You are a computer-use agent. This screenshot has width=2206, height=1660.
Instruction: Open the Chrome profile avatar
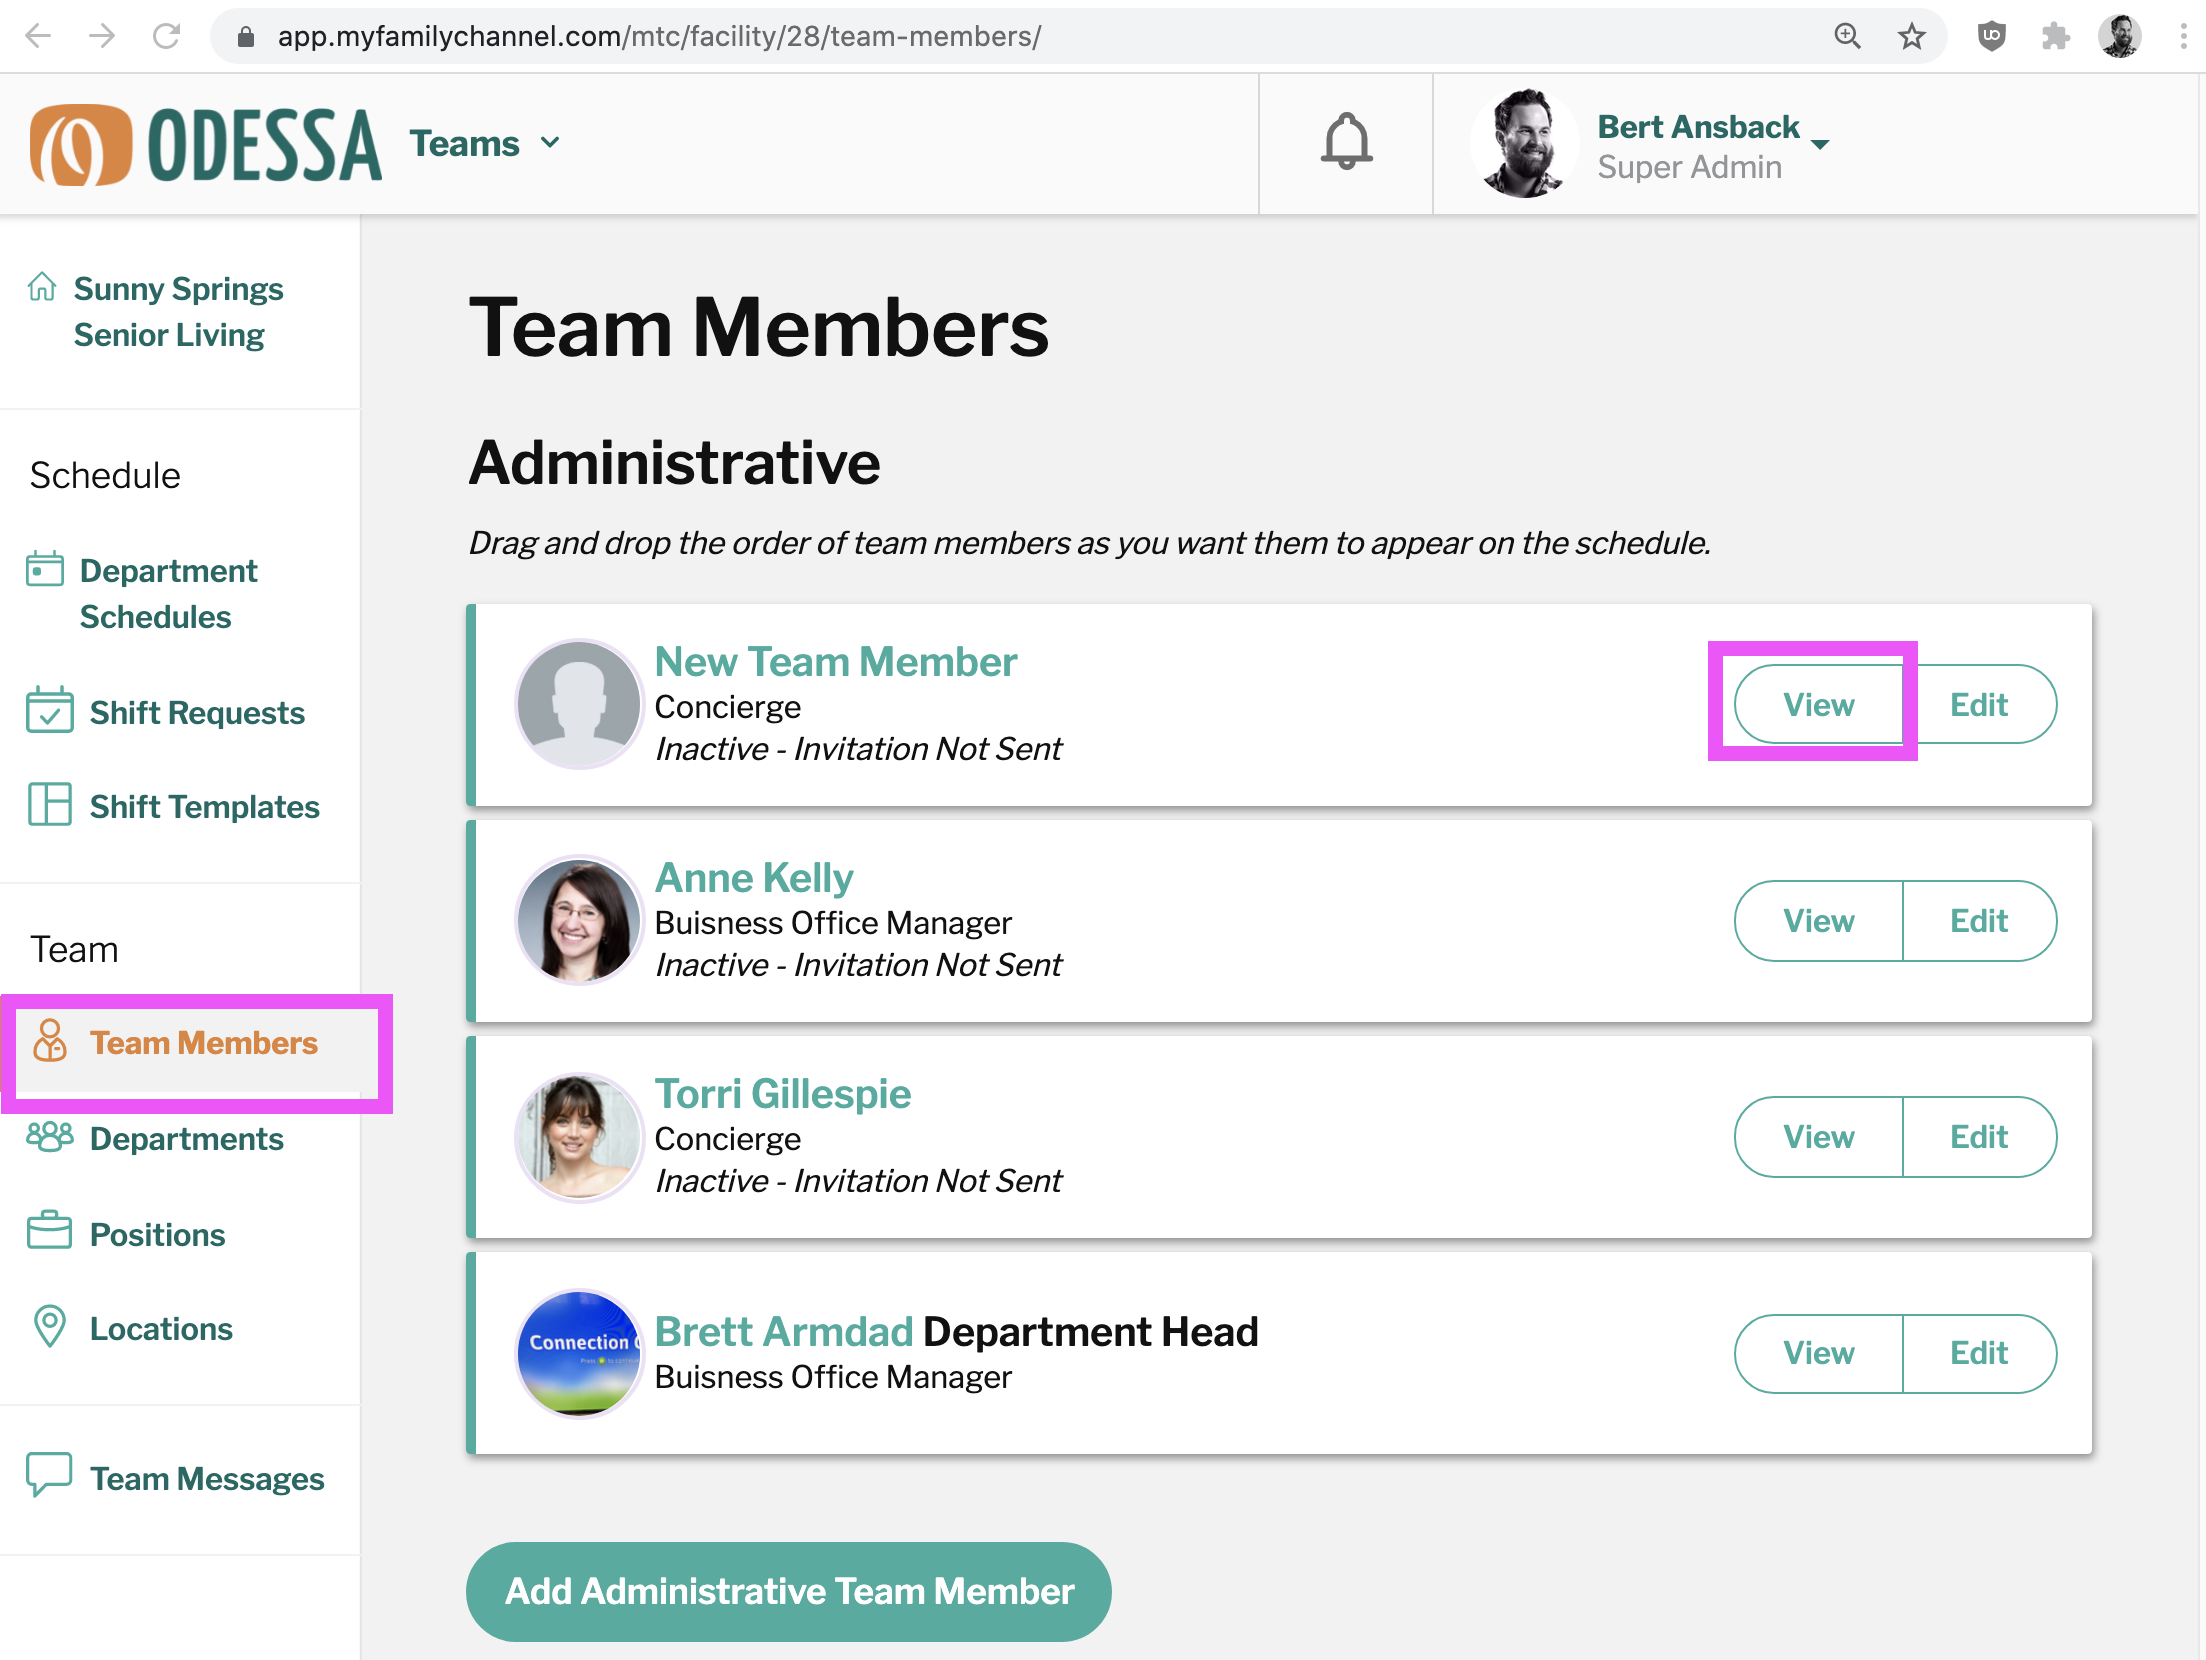pyautogui.click(x=2119, y=37)
